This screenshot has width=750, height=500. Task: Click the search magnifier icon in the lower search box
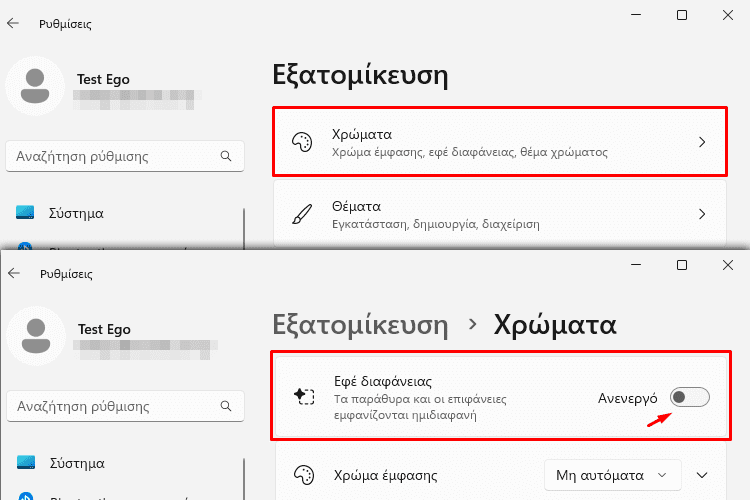click(226, 406)
